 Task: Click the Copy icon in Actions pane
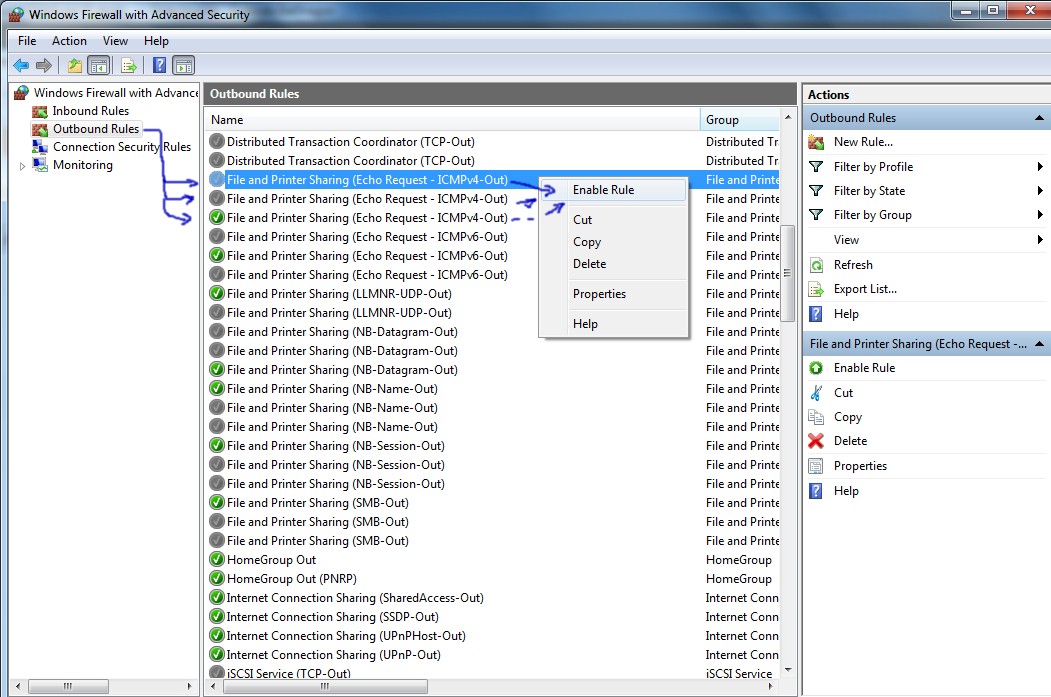pyautogui.click(x=816, y=417)
